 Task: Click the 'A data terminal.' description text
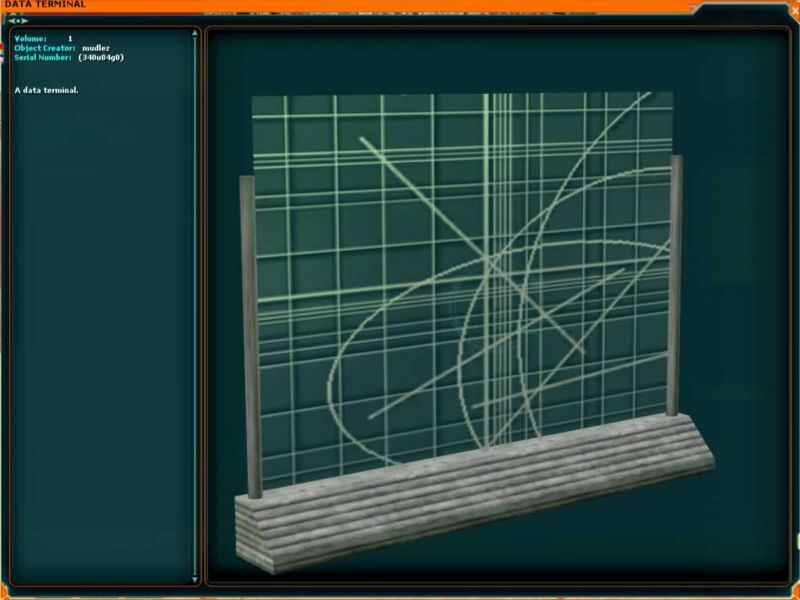point(46,90)
